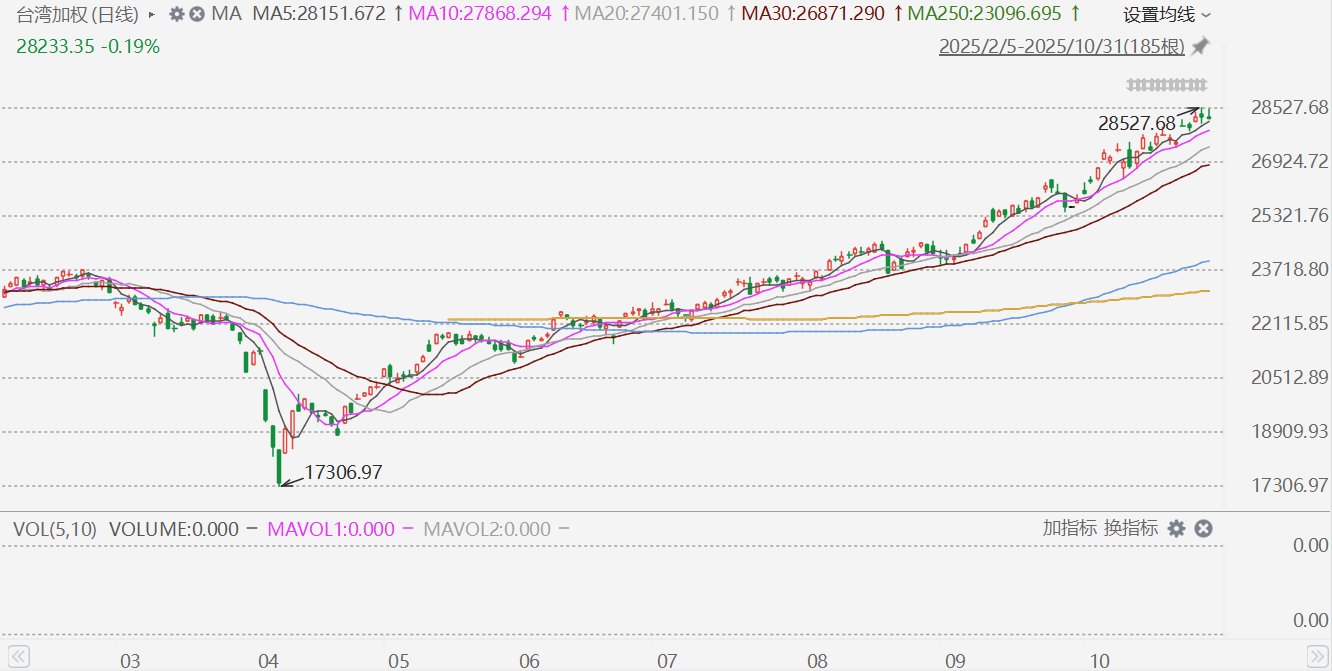Expand the 台湾加权(日线) period arrow
Viewport: 1332px width, 671px height.
click(152, 15)
